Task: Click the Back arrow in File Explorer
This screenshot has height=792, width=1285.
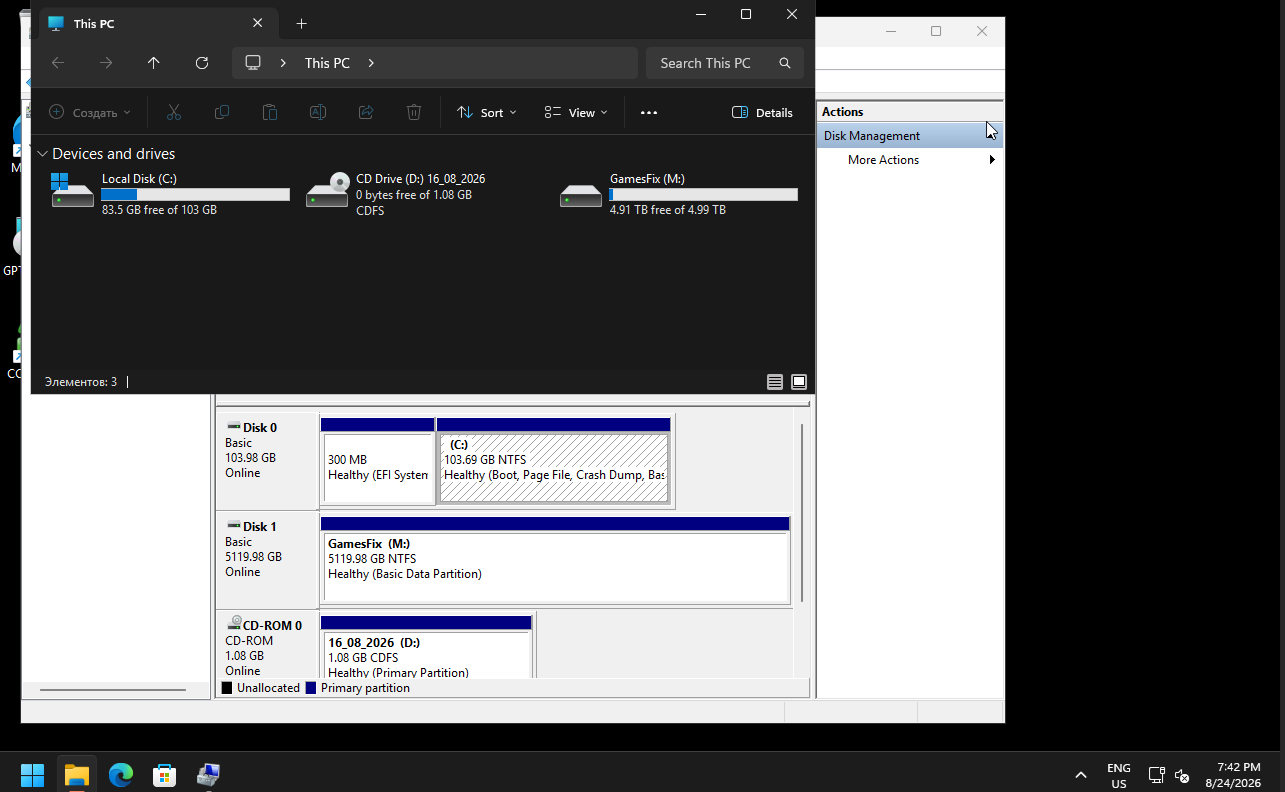Action: tap(58, 63)
